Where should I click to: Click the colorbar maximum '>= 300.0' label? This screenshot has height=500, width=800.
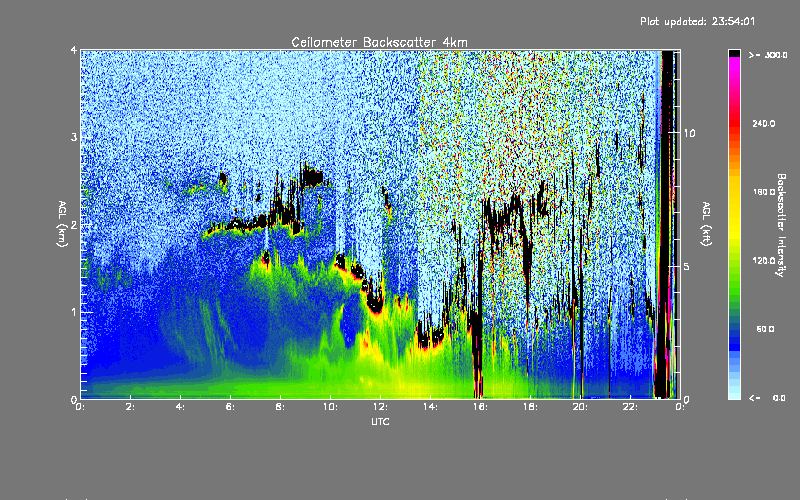click(x=768, y=55)
